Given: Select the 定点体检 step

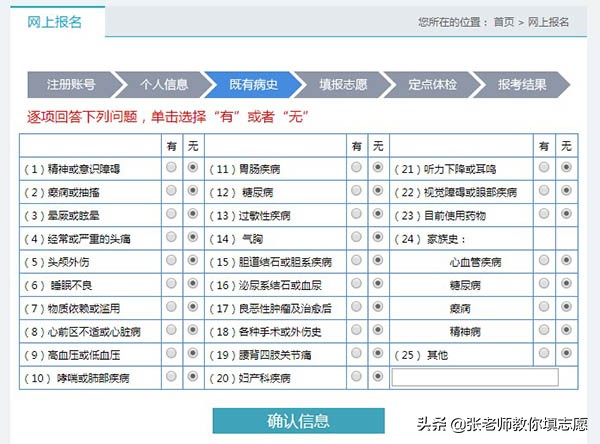Looking at the screenshot, I should pos(432,85).
